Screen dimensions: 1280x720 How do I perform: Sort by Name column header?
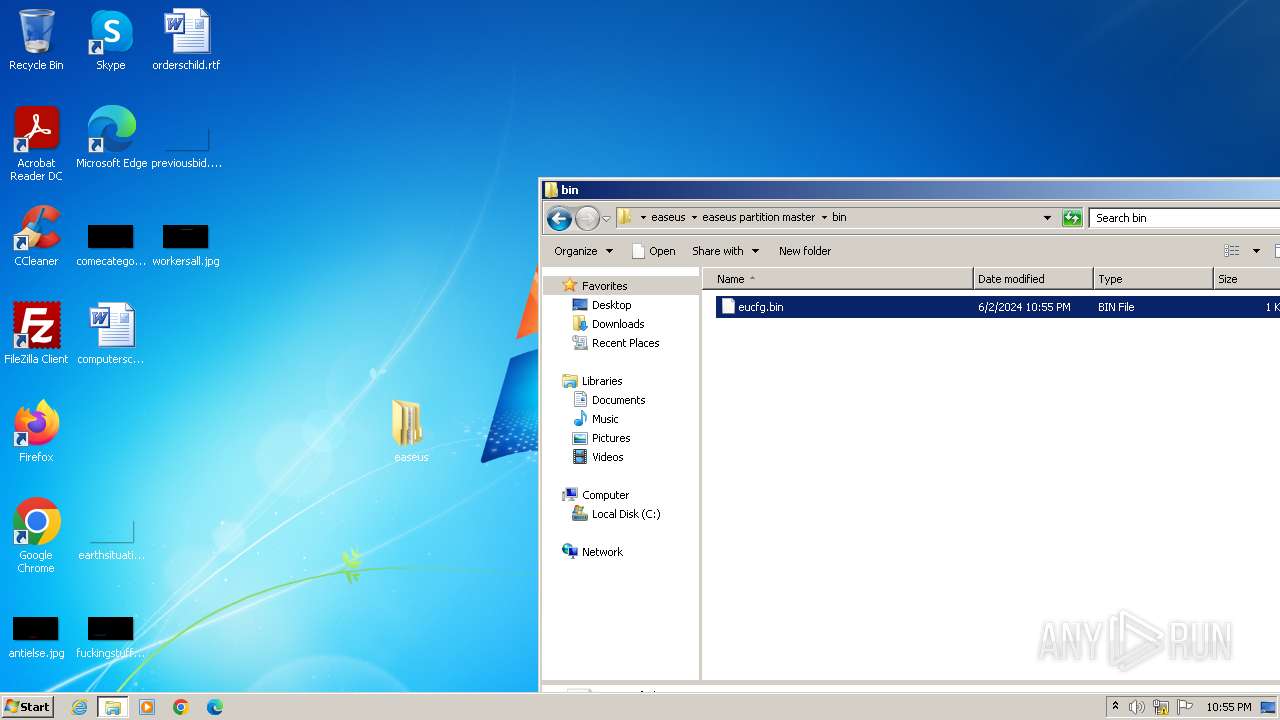point(838,279)
